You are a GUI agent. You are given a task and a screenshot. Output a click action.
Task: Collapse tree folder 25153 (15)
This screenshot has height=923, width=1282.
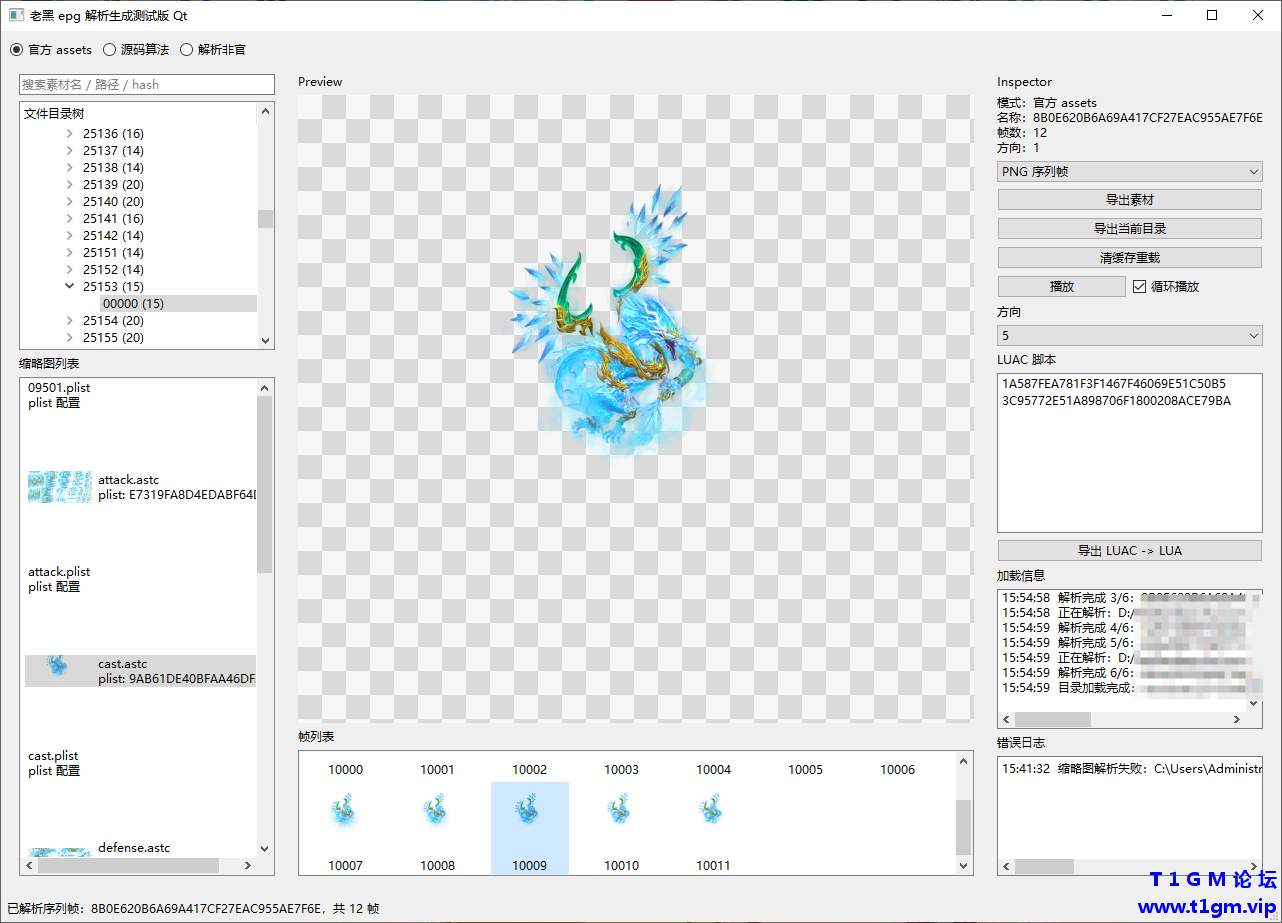(69, 287)
